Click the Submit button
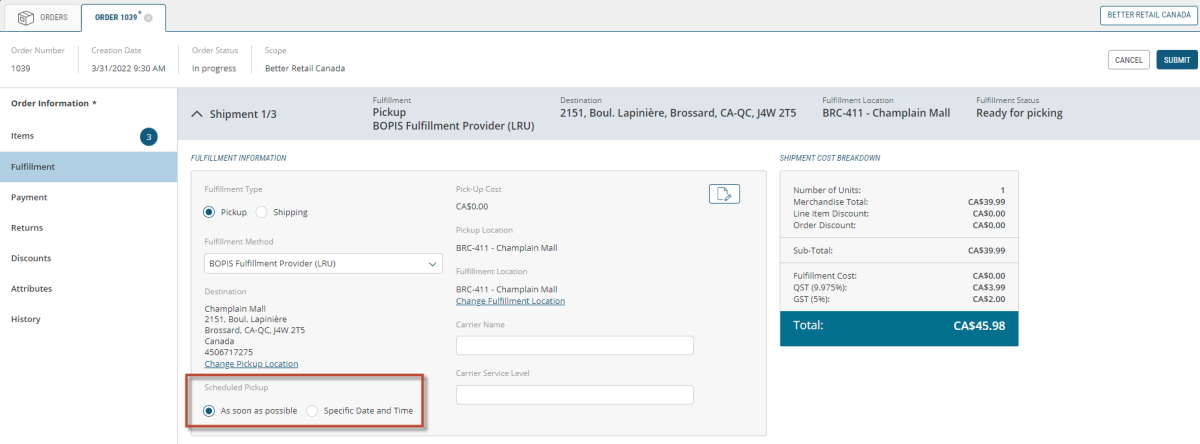 (x=1176, y=60)
